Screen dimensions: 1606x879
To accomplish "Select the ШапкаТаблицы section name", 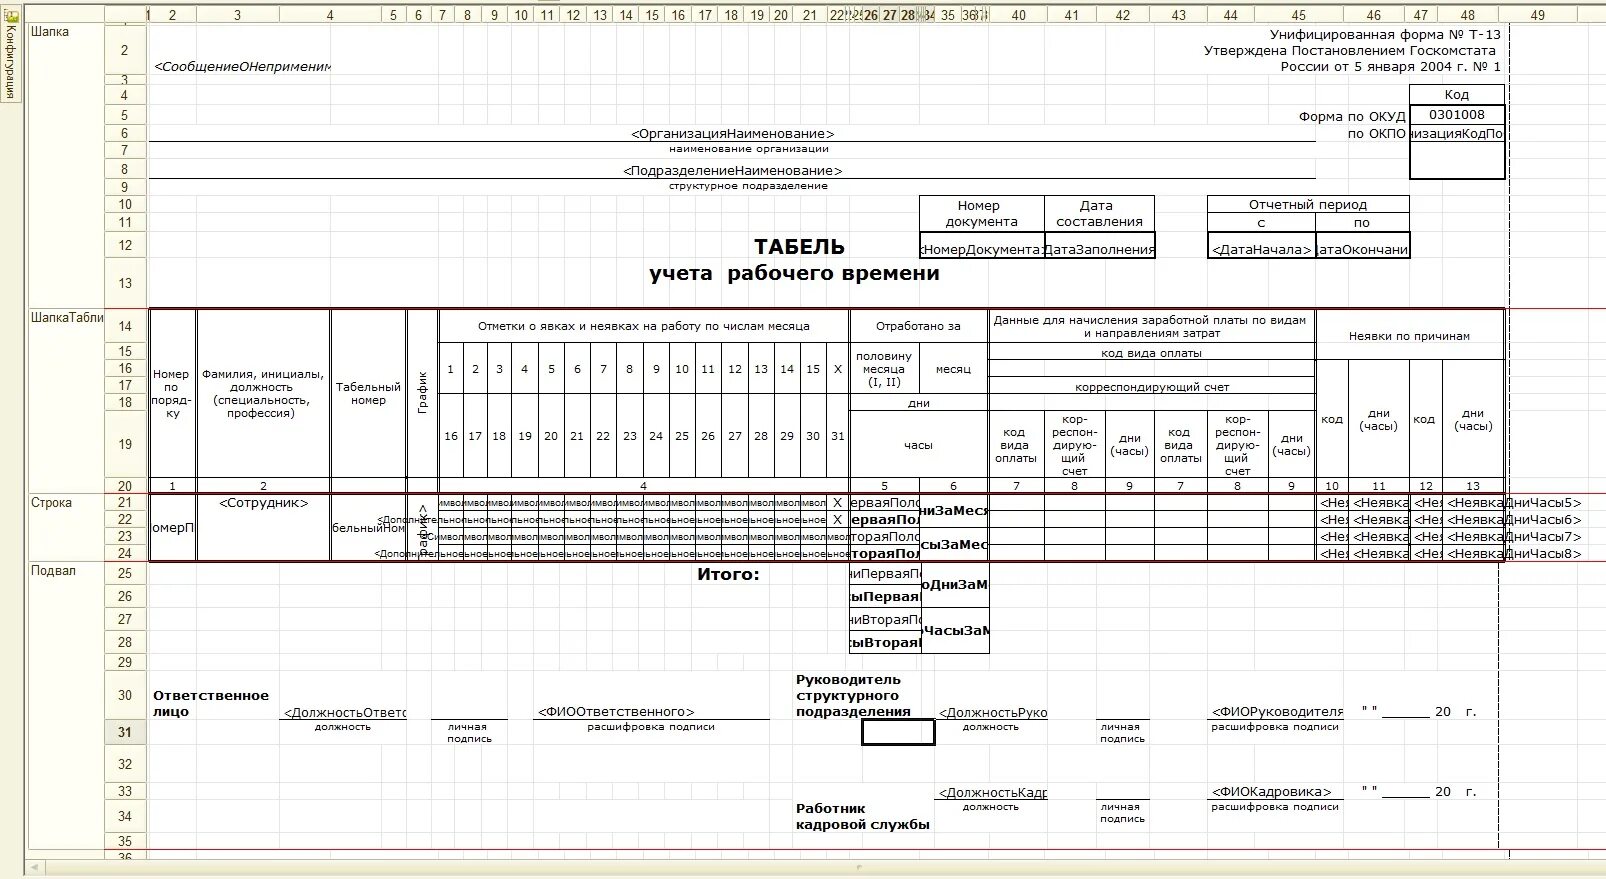I will tap(67, 318).
